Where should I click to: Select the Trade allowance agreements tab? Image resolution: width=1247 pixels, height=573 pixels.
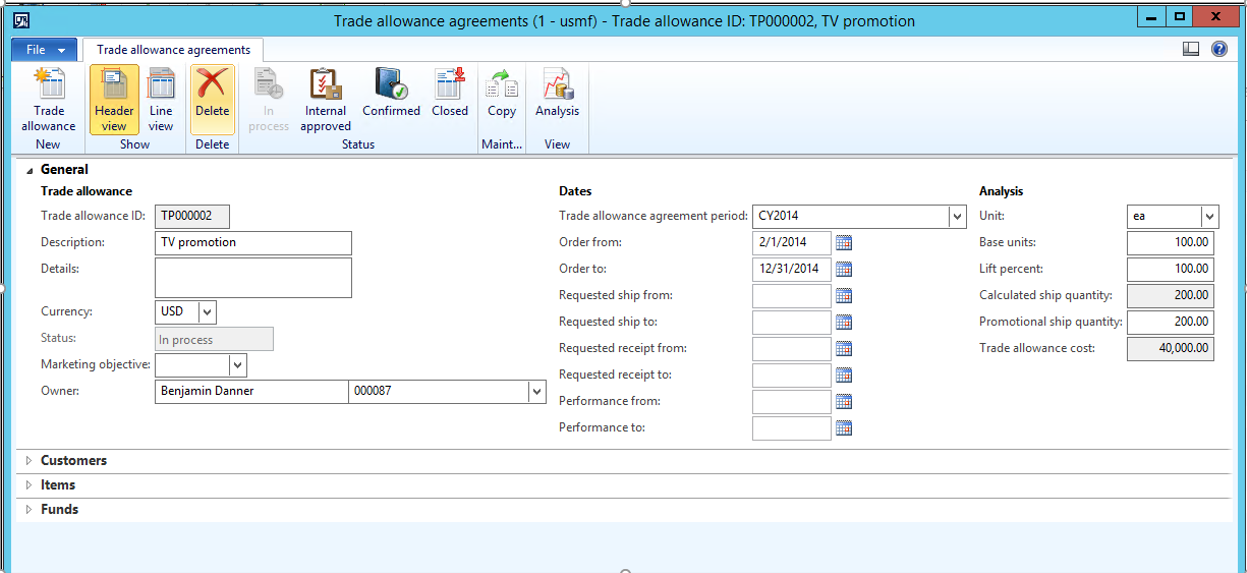(x=173, y=50)
